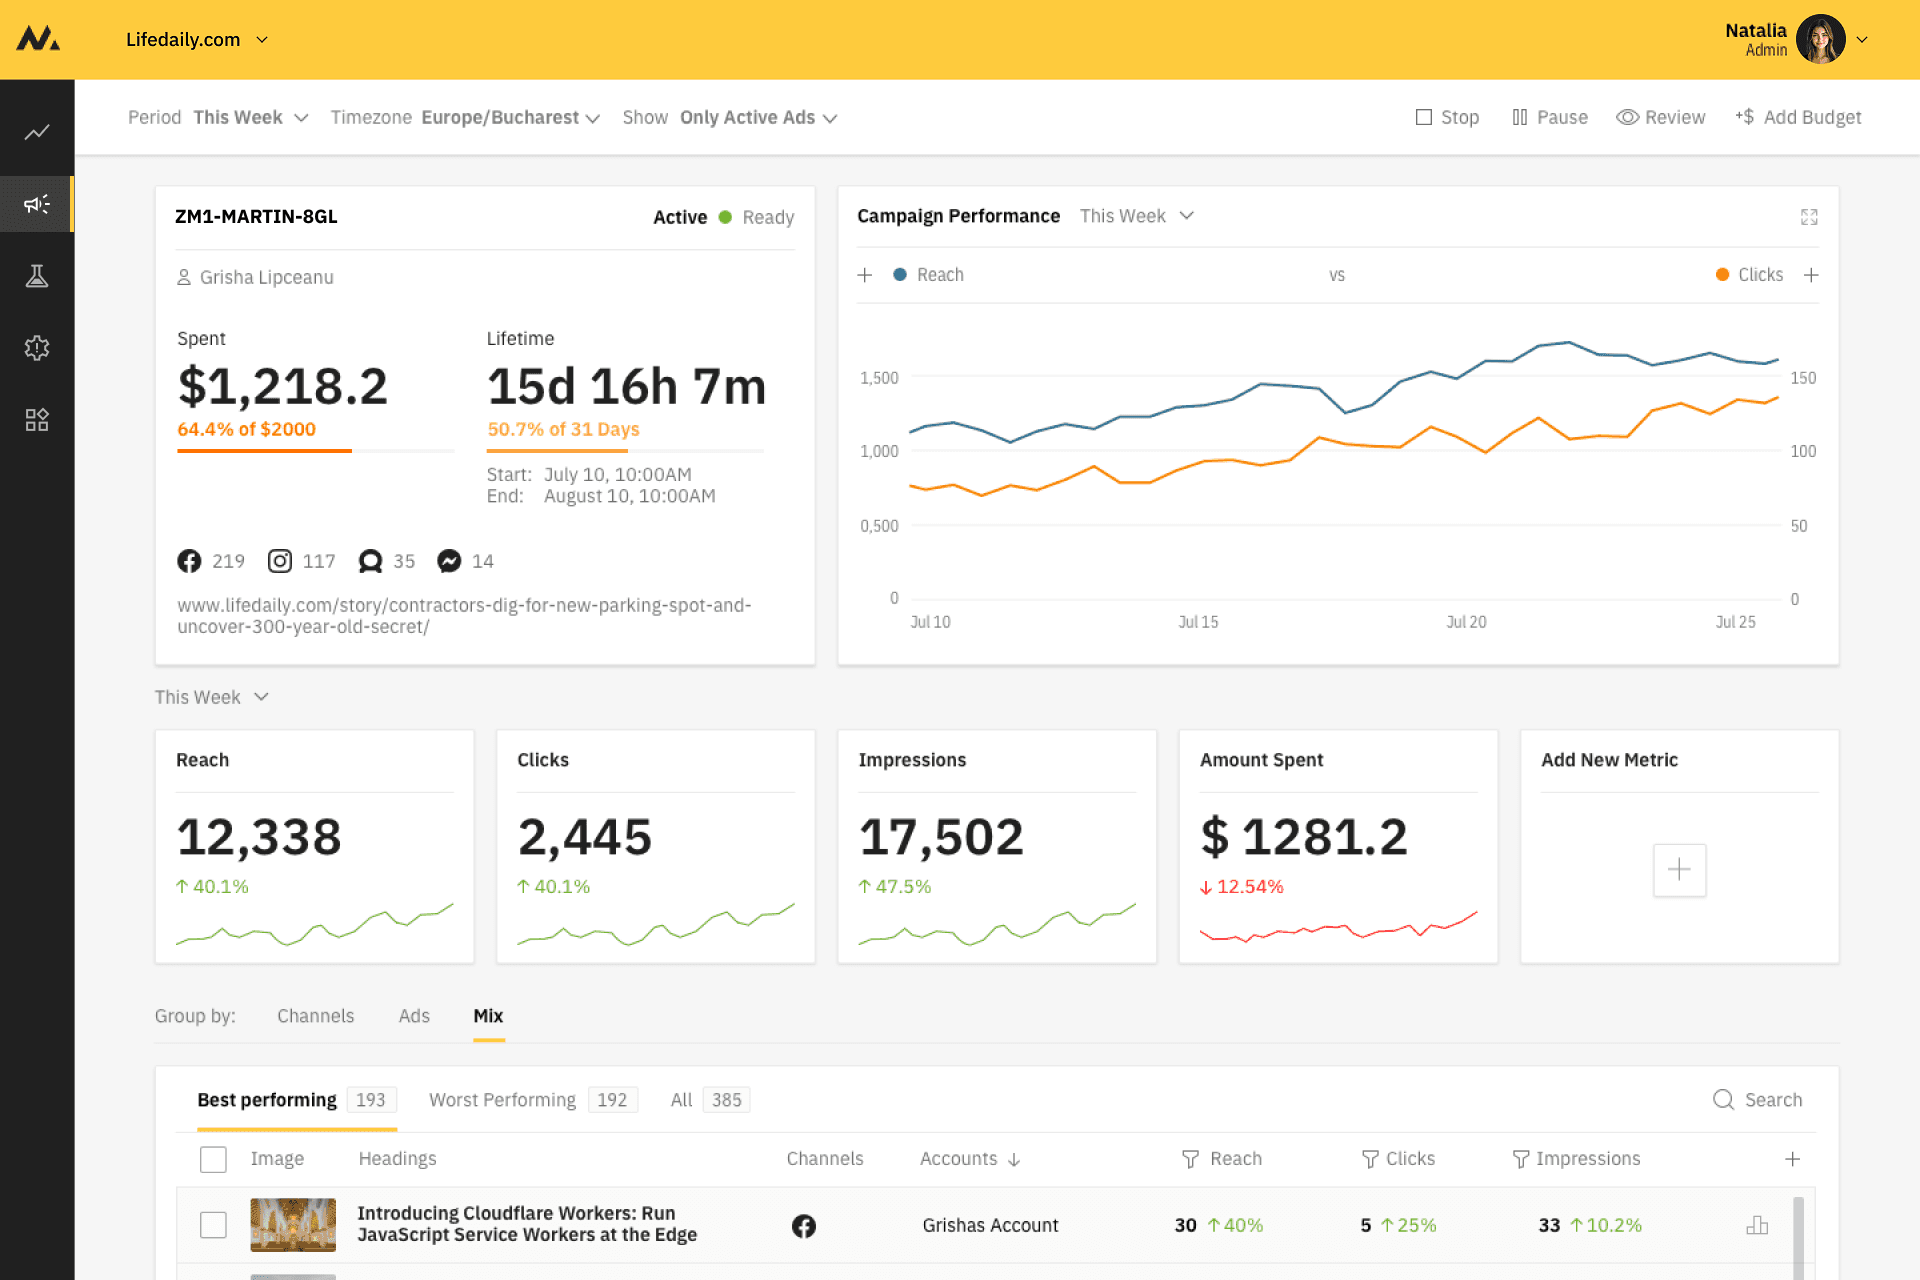Click the chart icon in Cloudflare row
Viewport: 1920px width, 1280px height.
(1757, 1225)
